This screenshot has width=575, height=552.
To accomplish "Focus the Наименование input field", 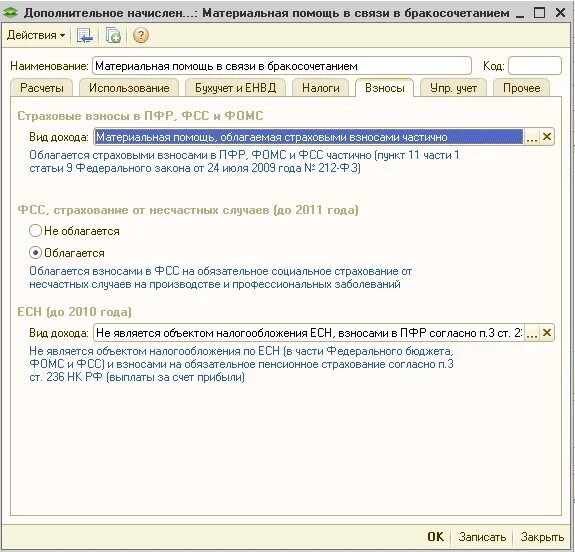I will click(282, 66).
